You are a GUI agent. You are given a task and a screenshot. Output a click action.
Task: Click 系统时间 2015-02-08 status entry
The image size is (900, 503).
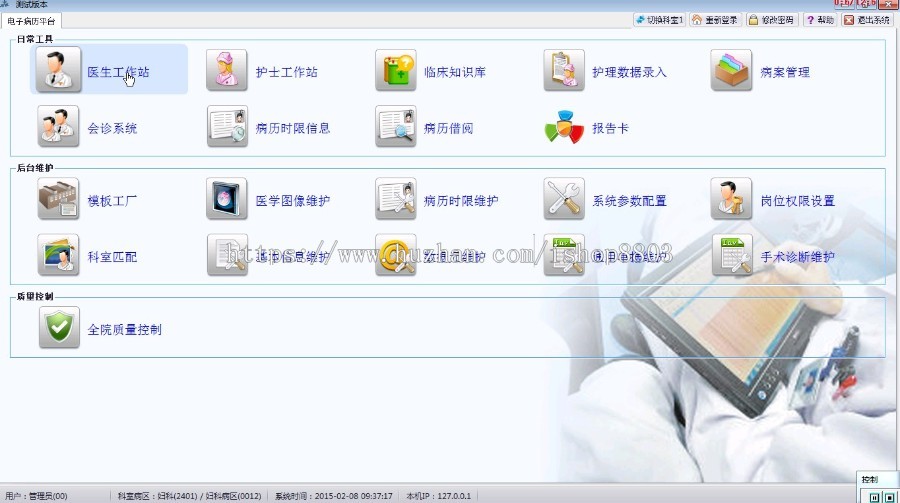(333, 496)
